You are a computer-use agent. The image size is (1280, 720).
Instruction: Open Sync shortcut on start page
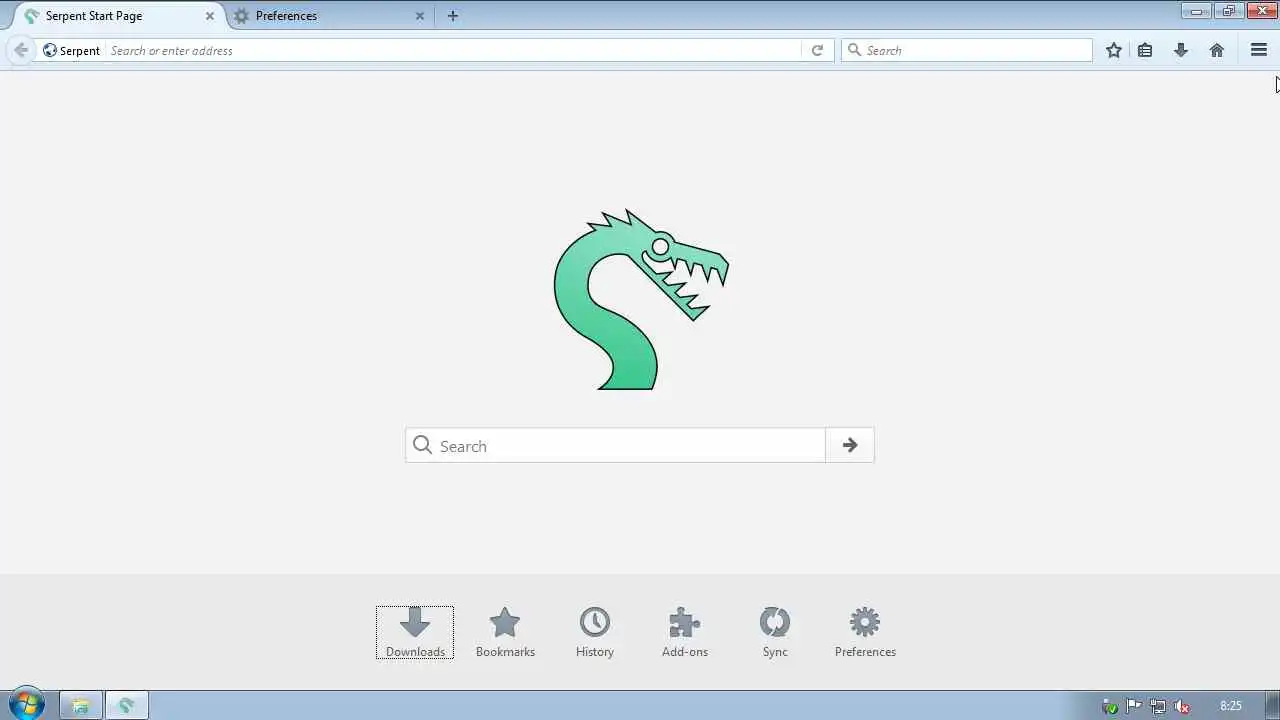coord(775,633)
